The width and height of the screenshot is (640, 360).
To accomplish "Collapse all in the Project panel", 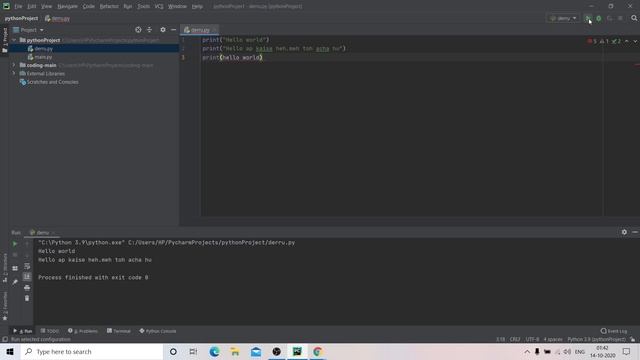I will click(149, 30).
